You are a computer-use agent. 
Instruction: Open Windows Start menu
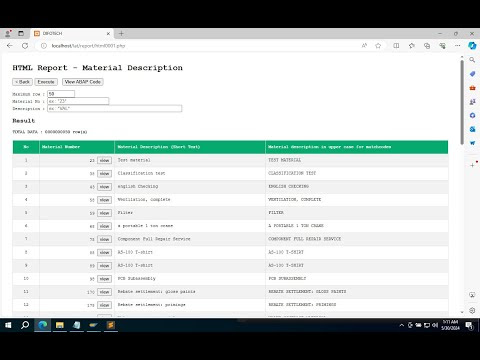pos(8,325)
